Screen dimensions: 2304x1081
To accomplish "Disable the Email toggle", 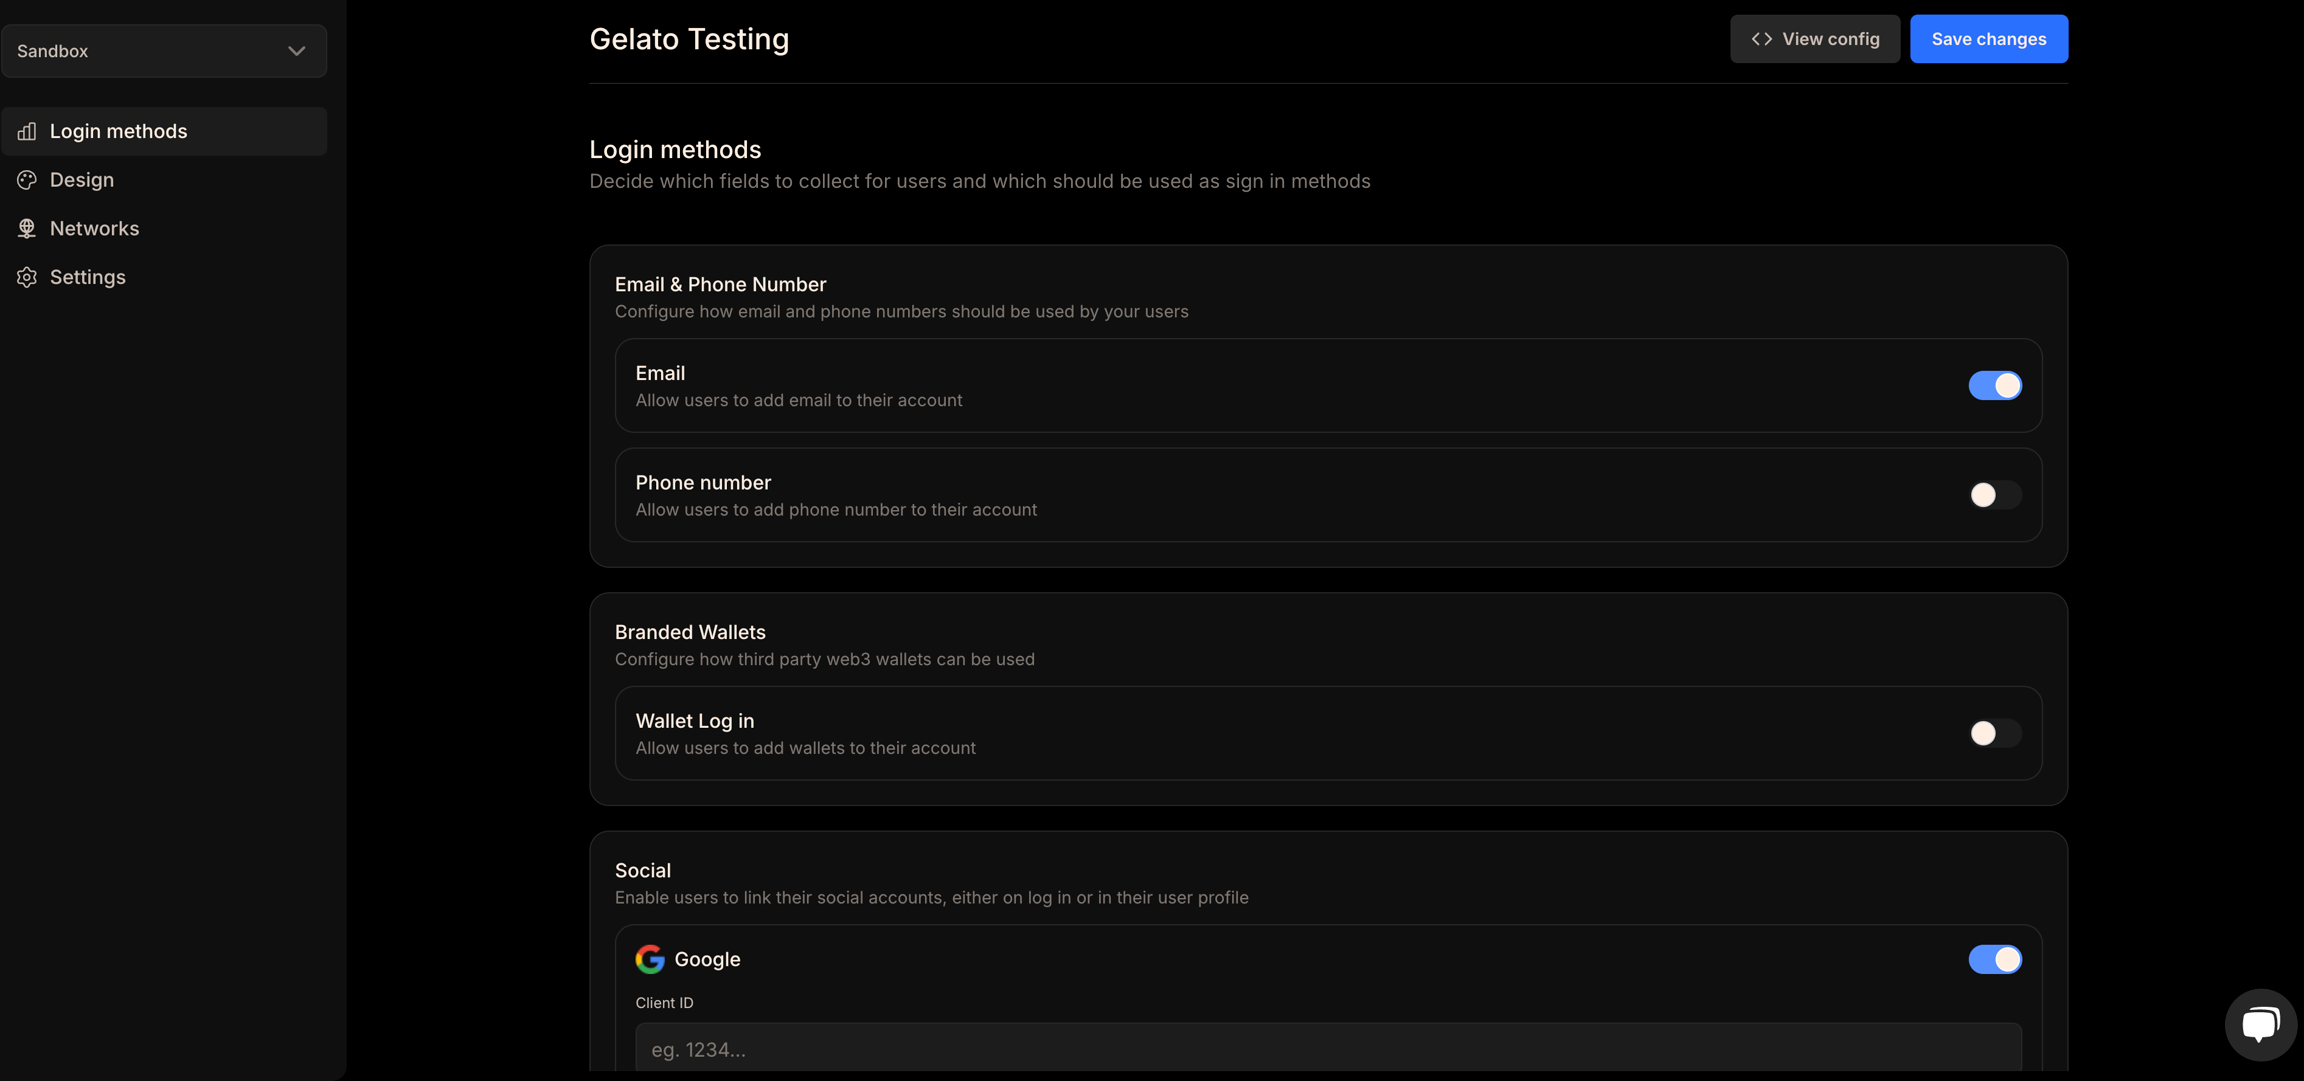I will (x=1995, y=385).
